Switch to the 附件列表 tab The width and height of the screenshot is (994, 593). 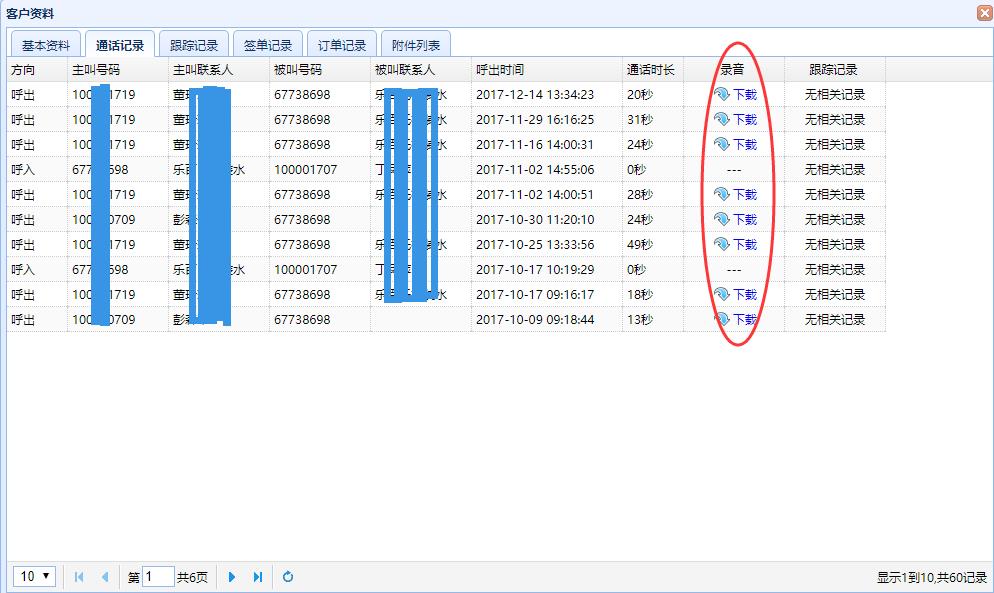point(414,43)
